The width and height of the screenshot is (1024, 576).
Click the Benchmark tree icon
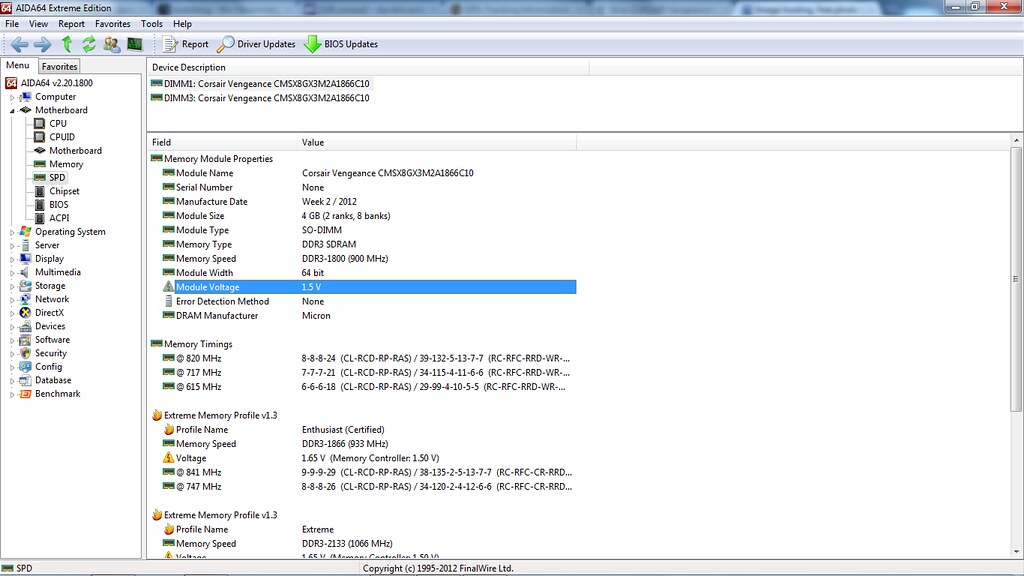click(x=25, y=394)
